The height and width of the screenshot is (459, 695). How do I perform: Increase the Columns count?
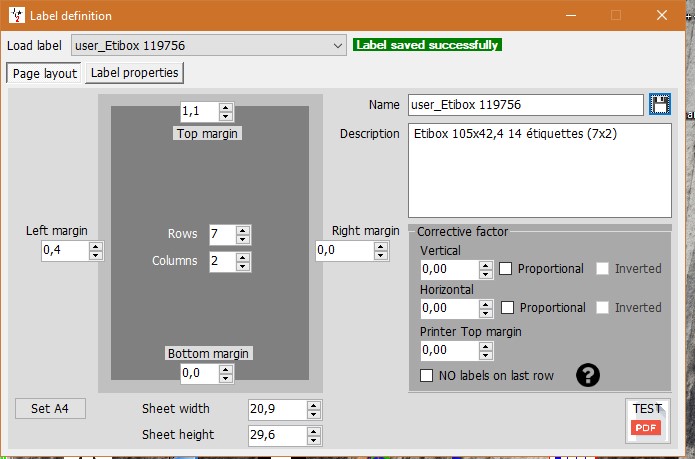coord(242,257)
